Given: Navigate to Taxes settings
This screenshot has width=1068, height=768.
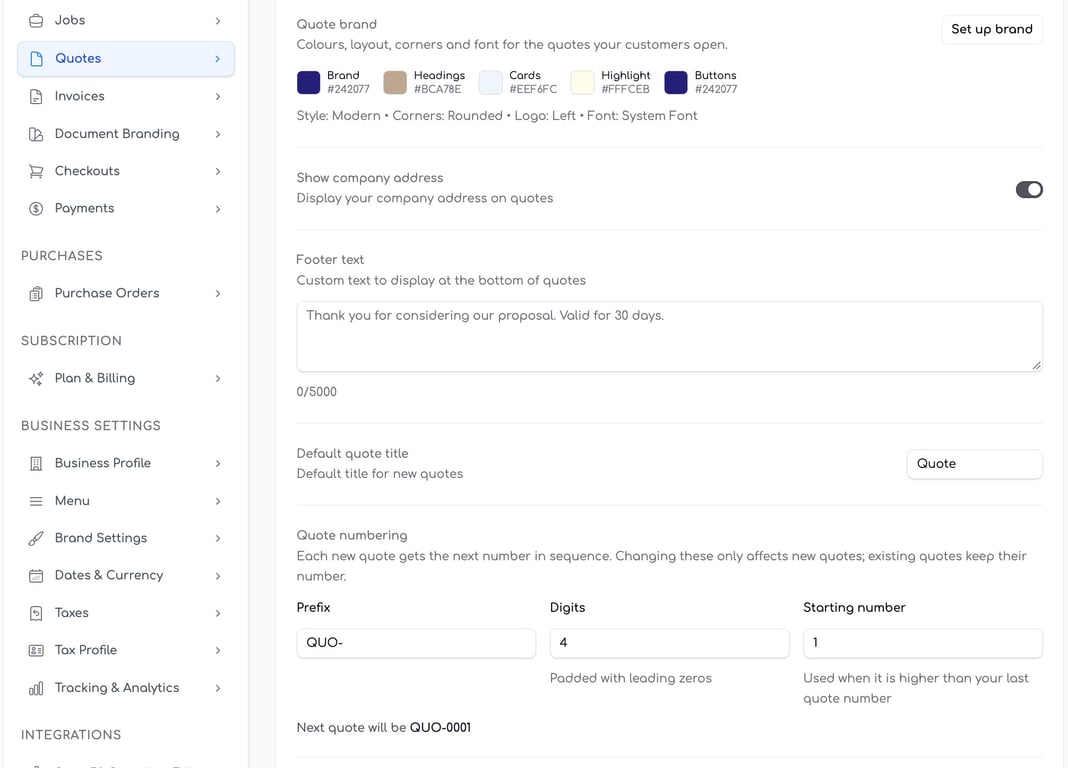Looking at the screenshot, I should (126, 613).
